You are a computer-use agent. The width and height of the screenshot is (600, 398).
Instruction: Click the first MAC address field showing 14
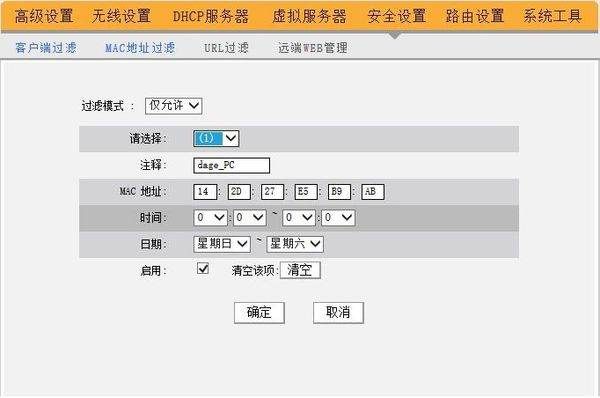(x=205, y=192)
